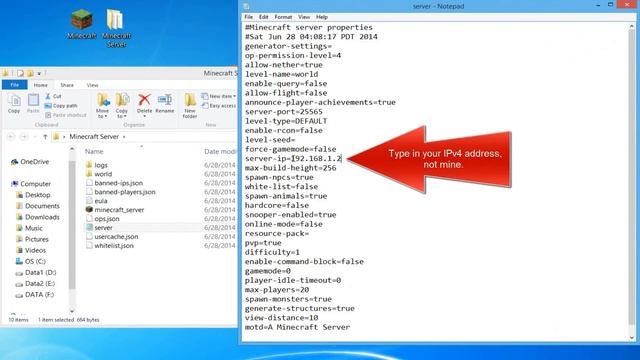Click the Up one level arrow
The width and height of the screenshot is (640, 360).
click(45, 137)
